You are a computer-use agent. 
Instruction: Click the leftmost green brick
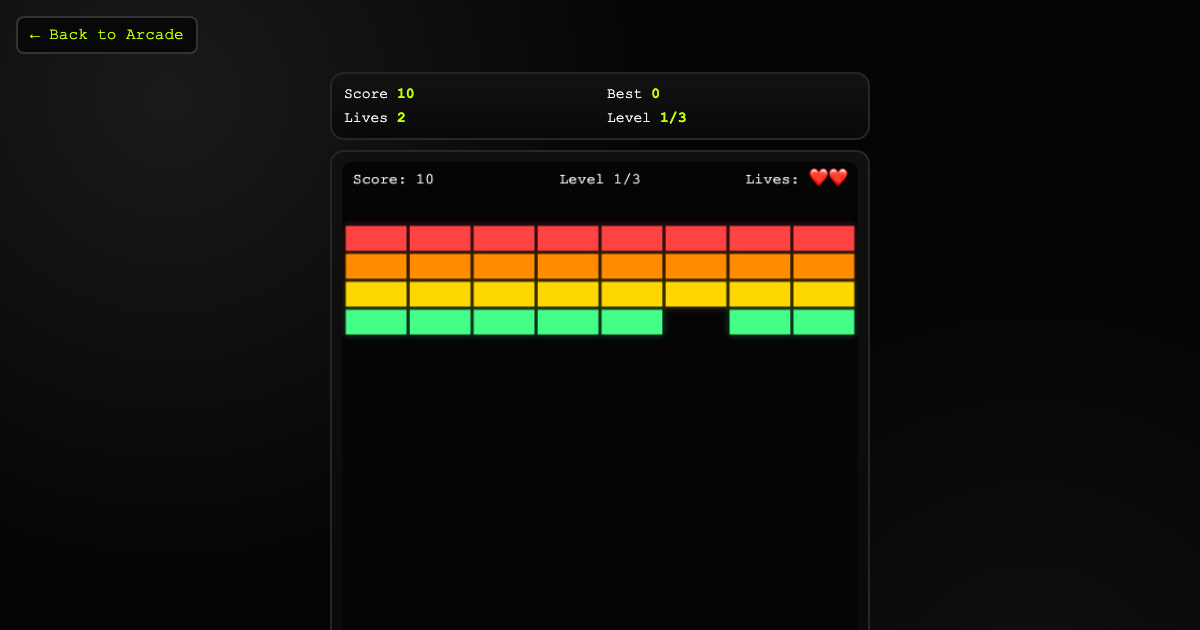[x=376, y=322]
